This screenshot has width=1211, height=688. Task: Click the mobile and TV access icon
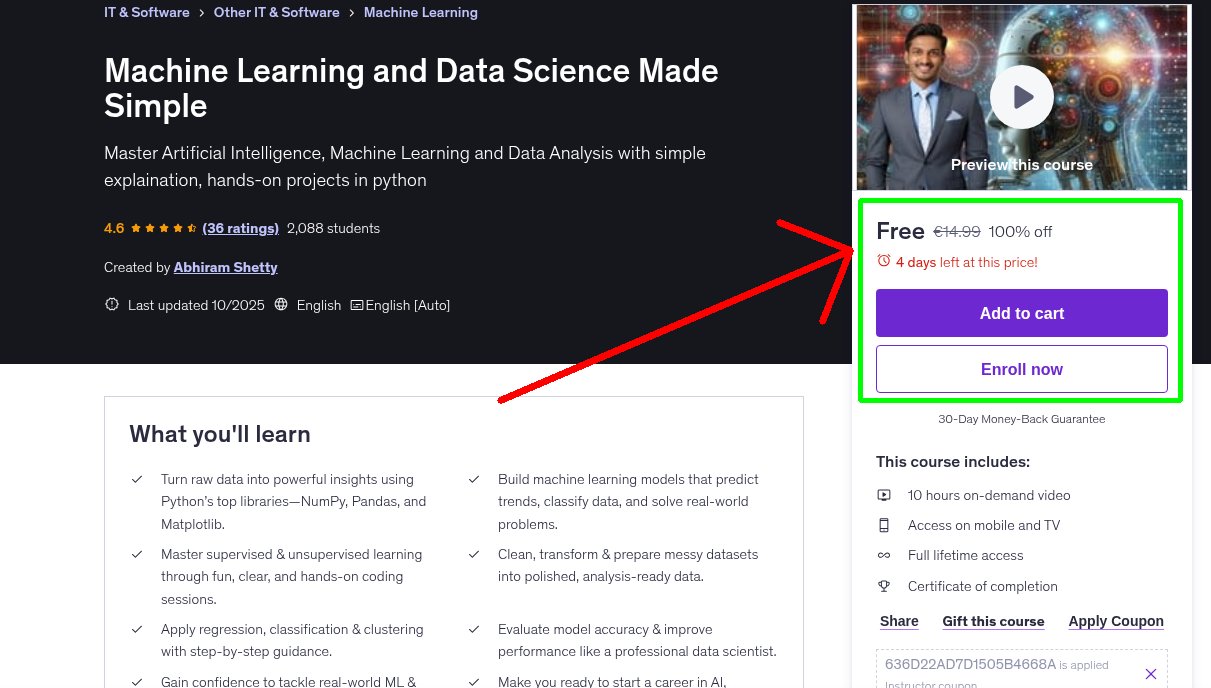[x=884, y=525]
